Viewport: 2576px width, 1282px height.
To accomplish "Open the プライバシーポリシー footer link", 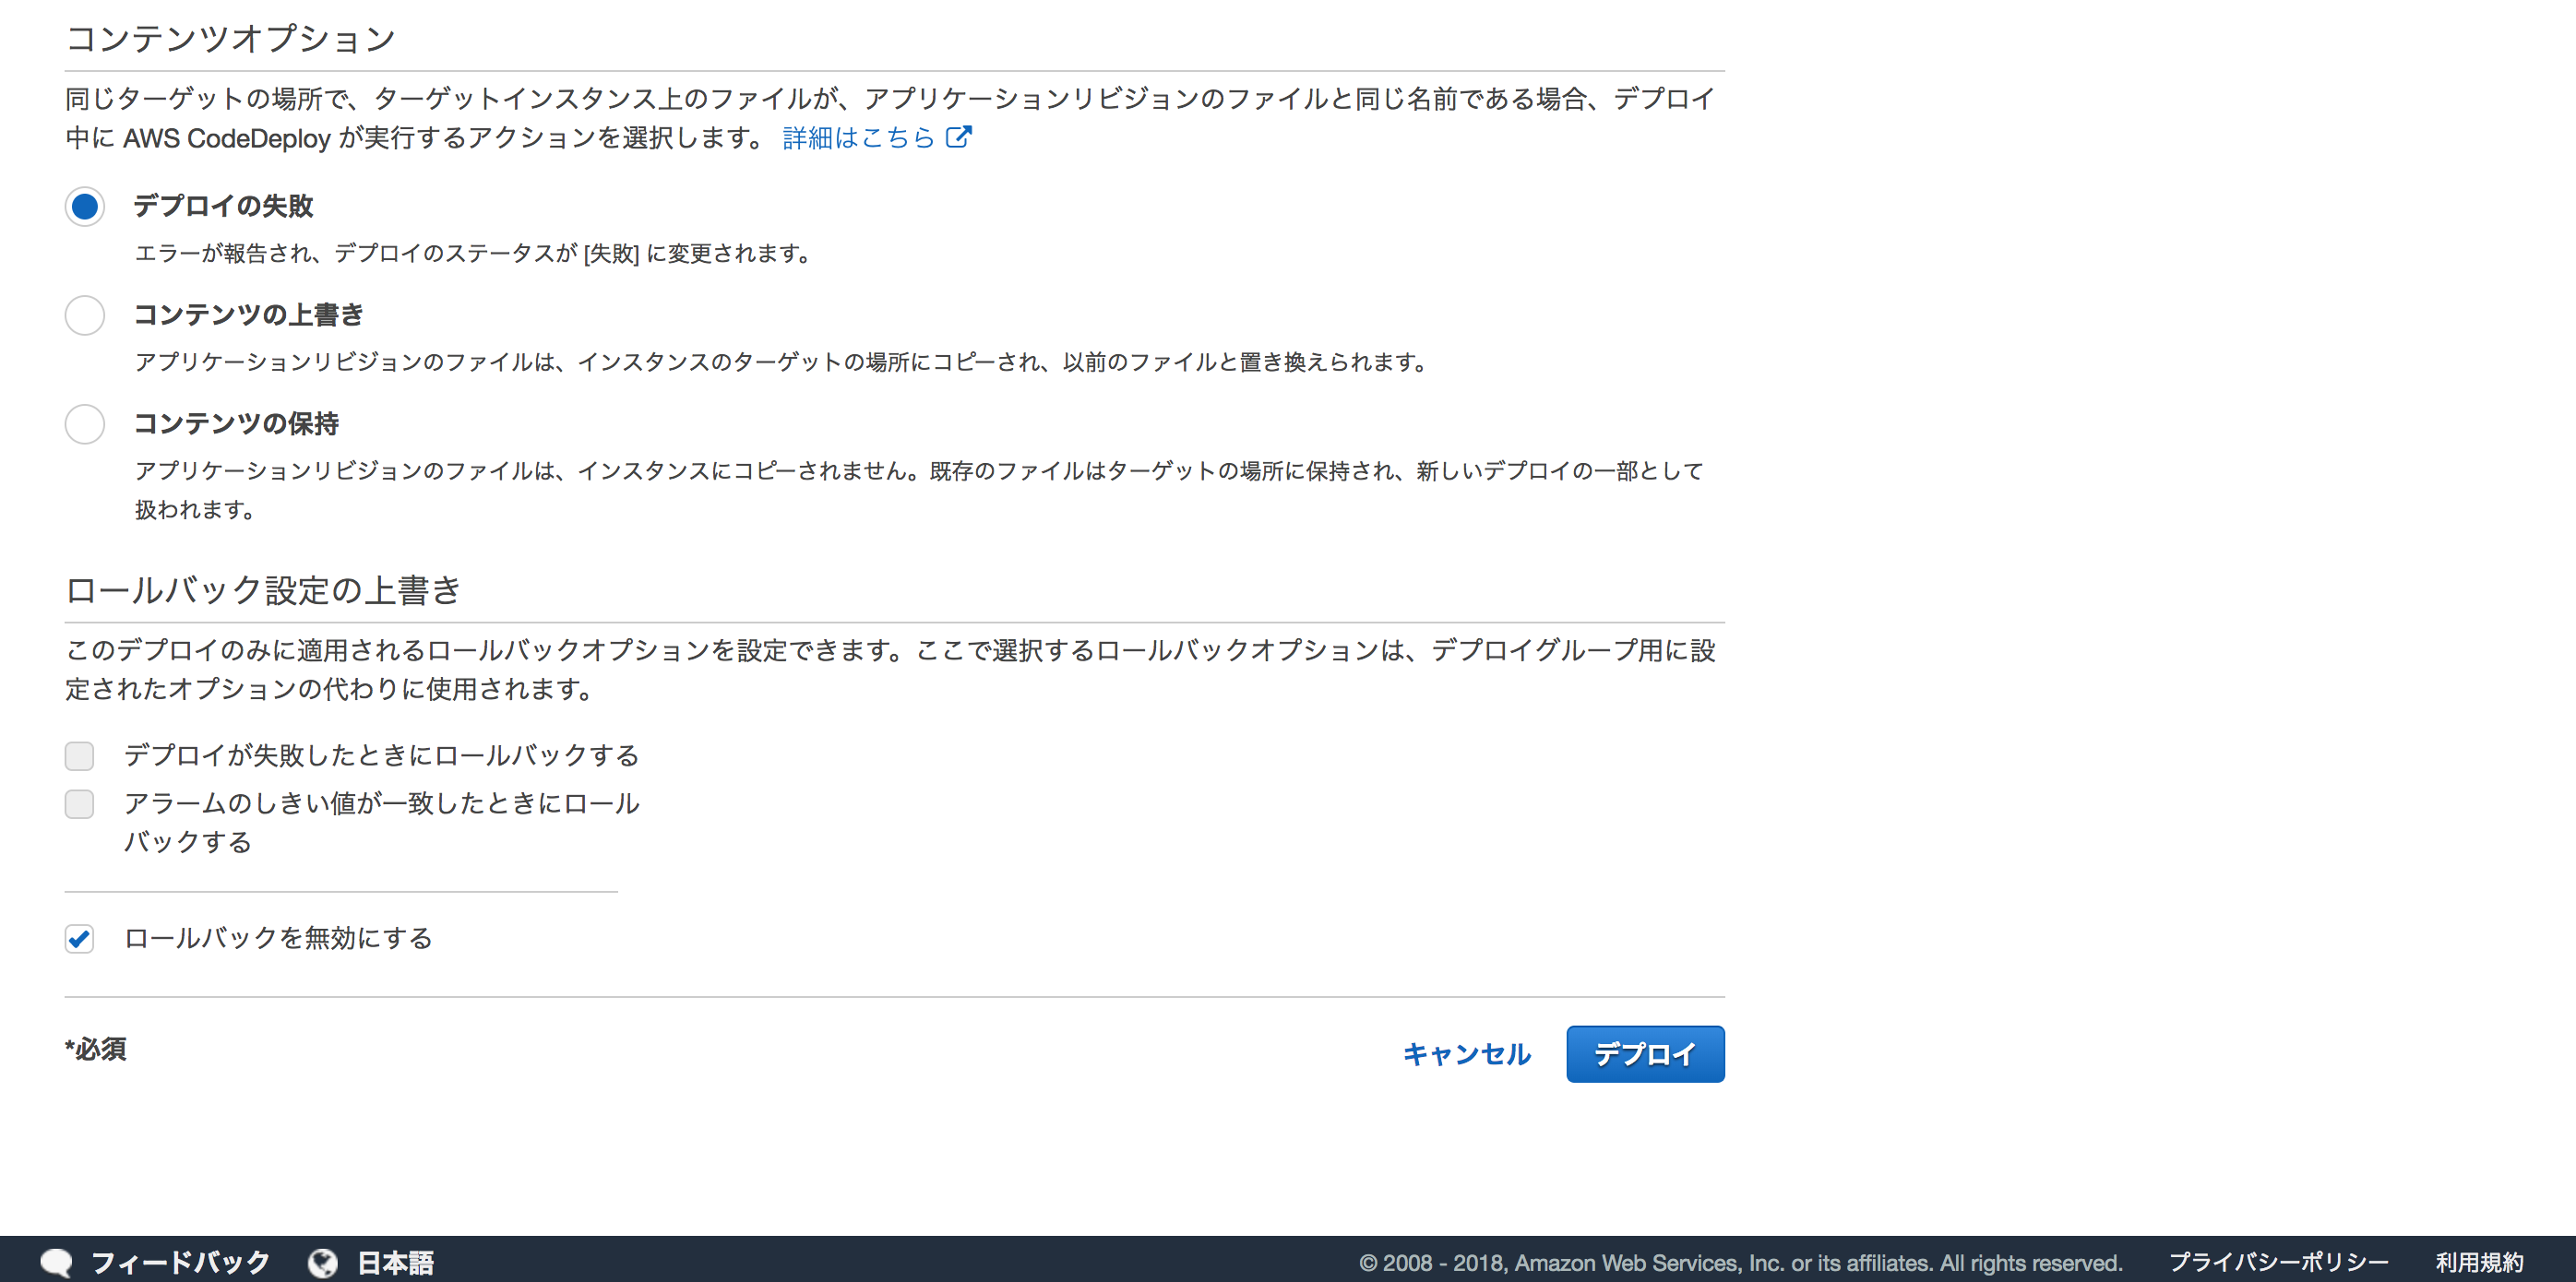I will [2278, 1262].
